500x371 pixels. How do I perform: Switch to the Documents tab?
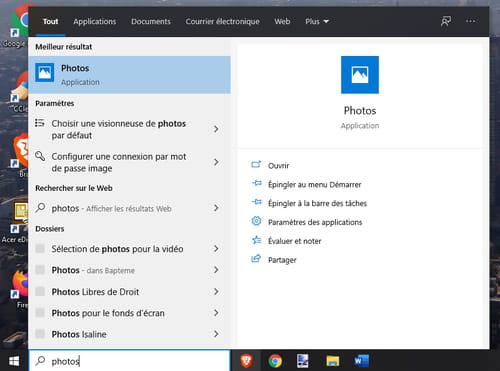151,22
